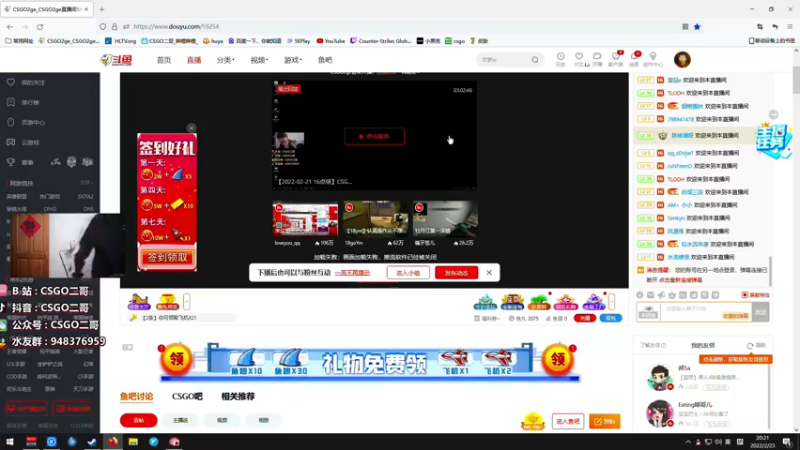Click the Douyu logo in header
This screenshot has height=450, width=800.
point(116,60)
